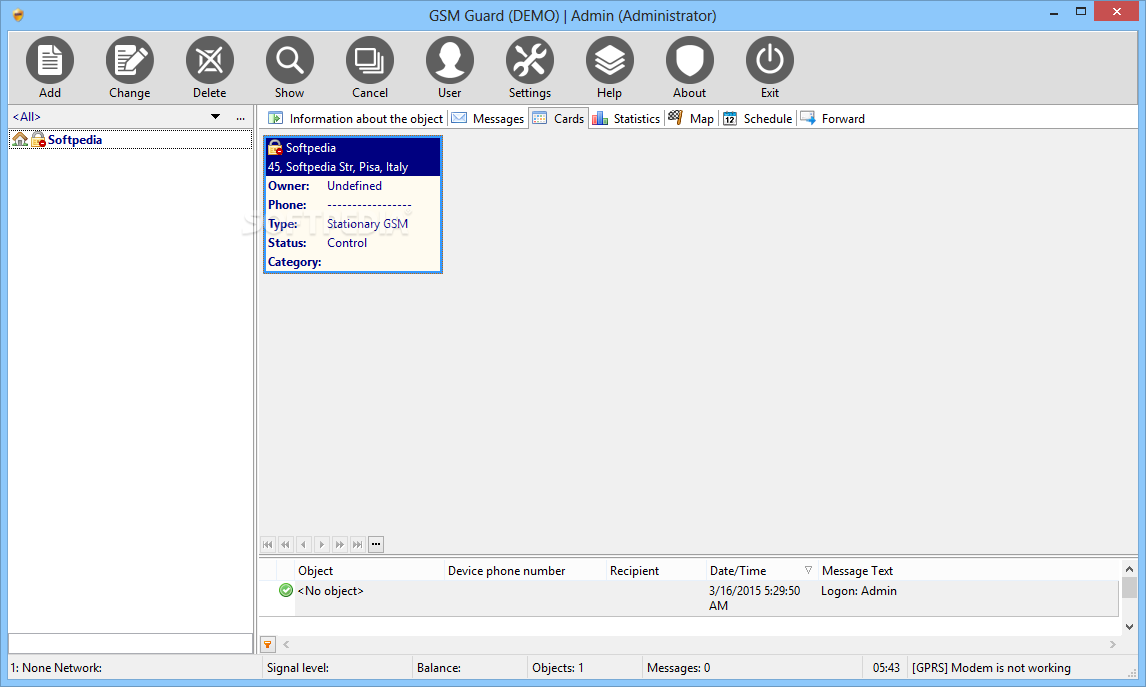Click the GSM Guard title bar app icon
This screenshot has height=687, width=1146.
(x=18, y=15)
